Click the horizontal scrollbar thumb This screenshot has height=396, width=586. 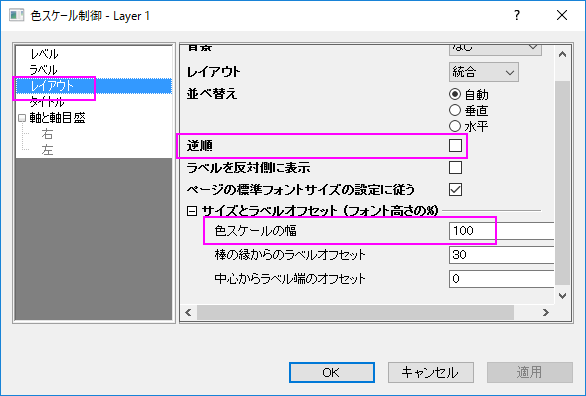click(x=355, y=312)
